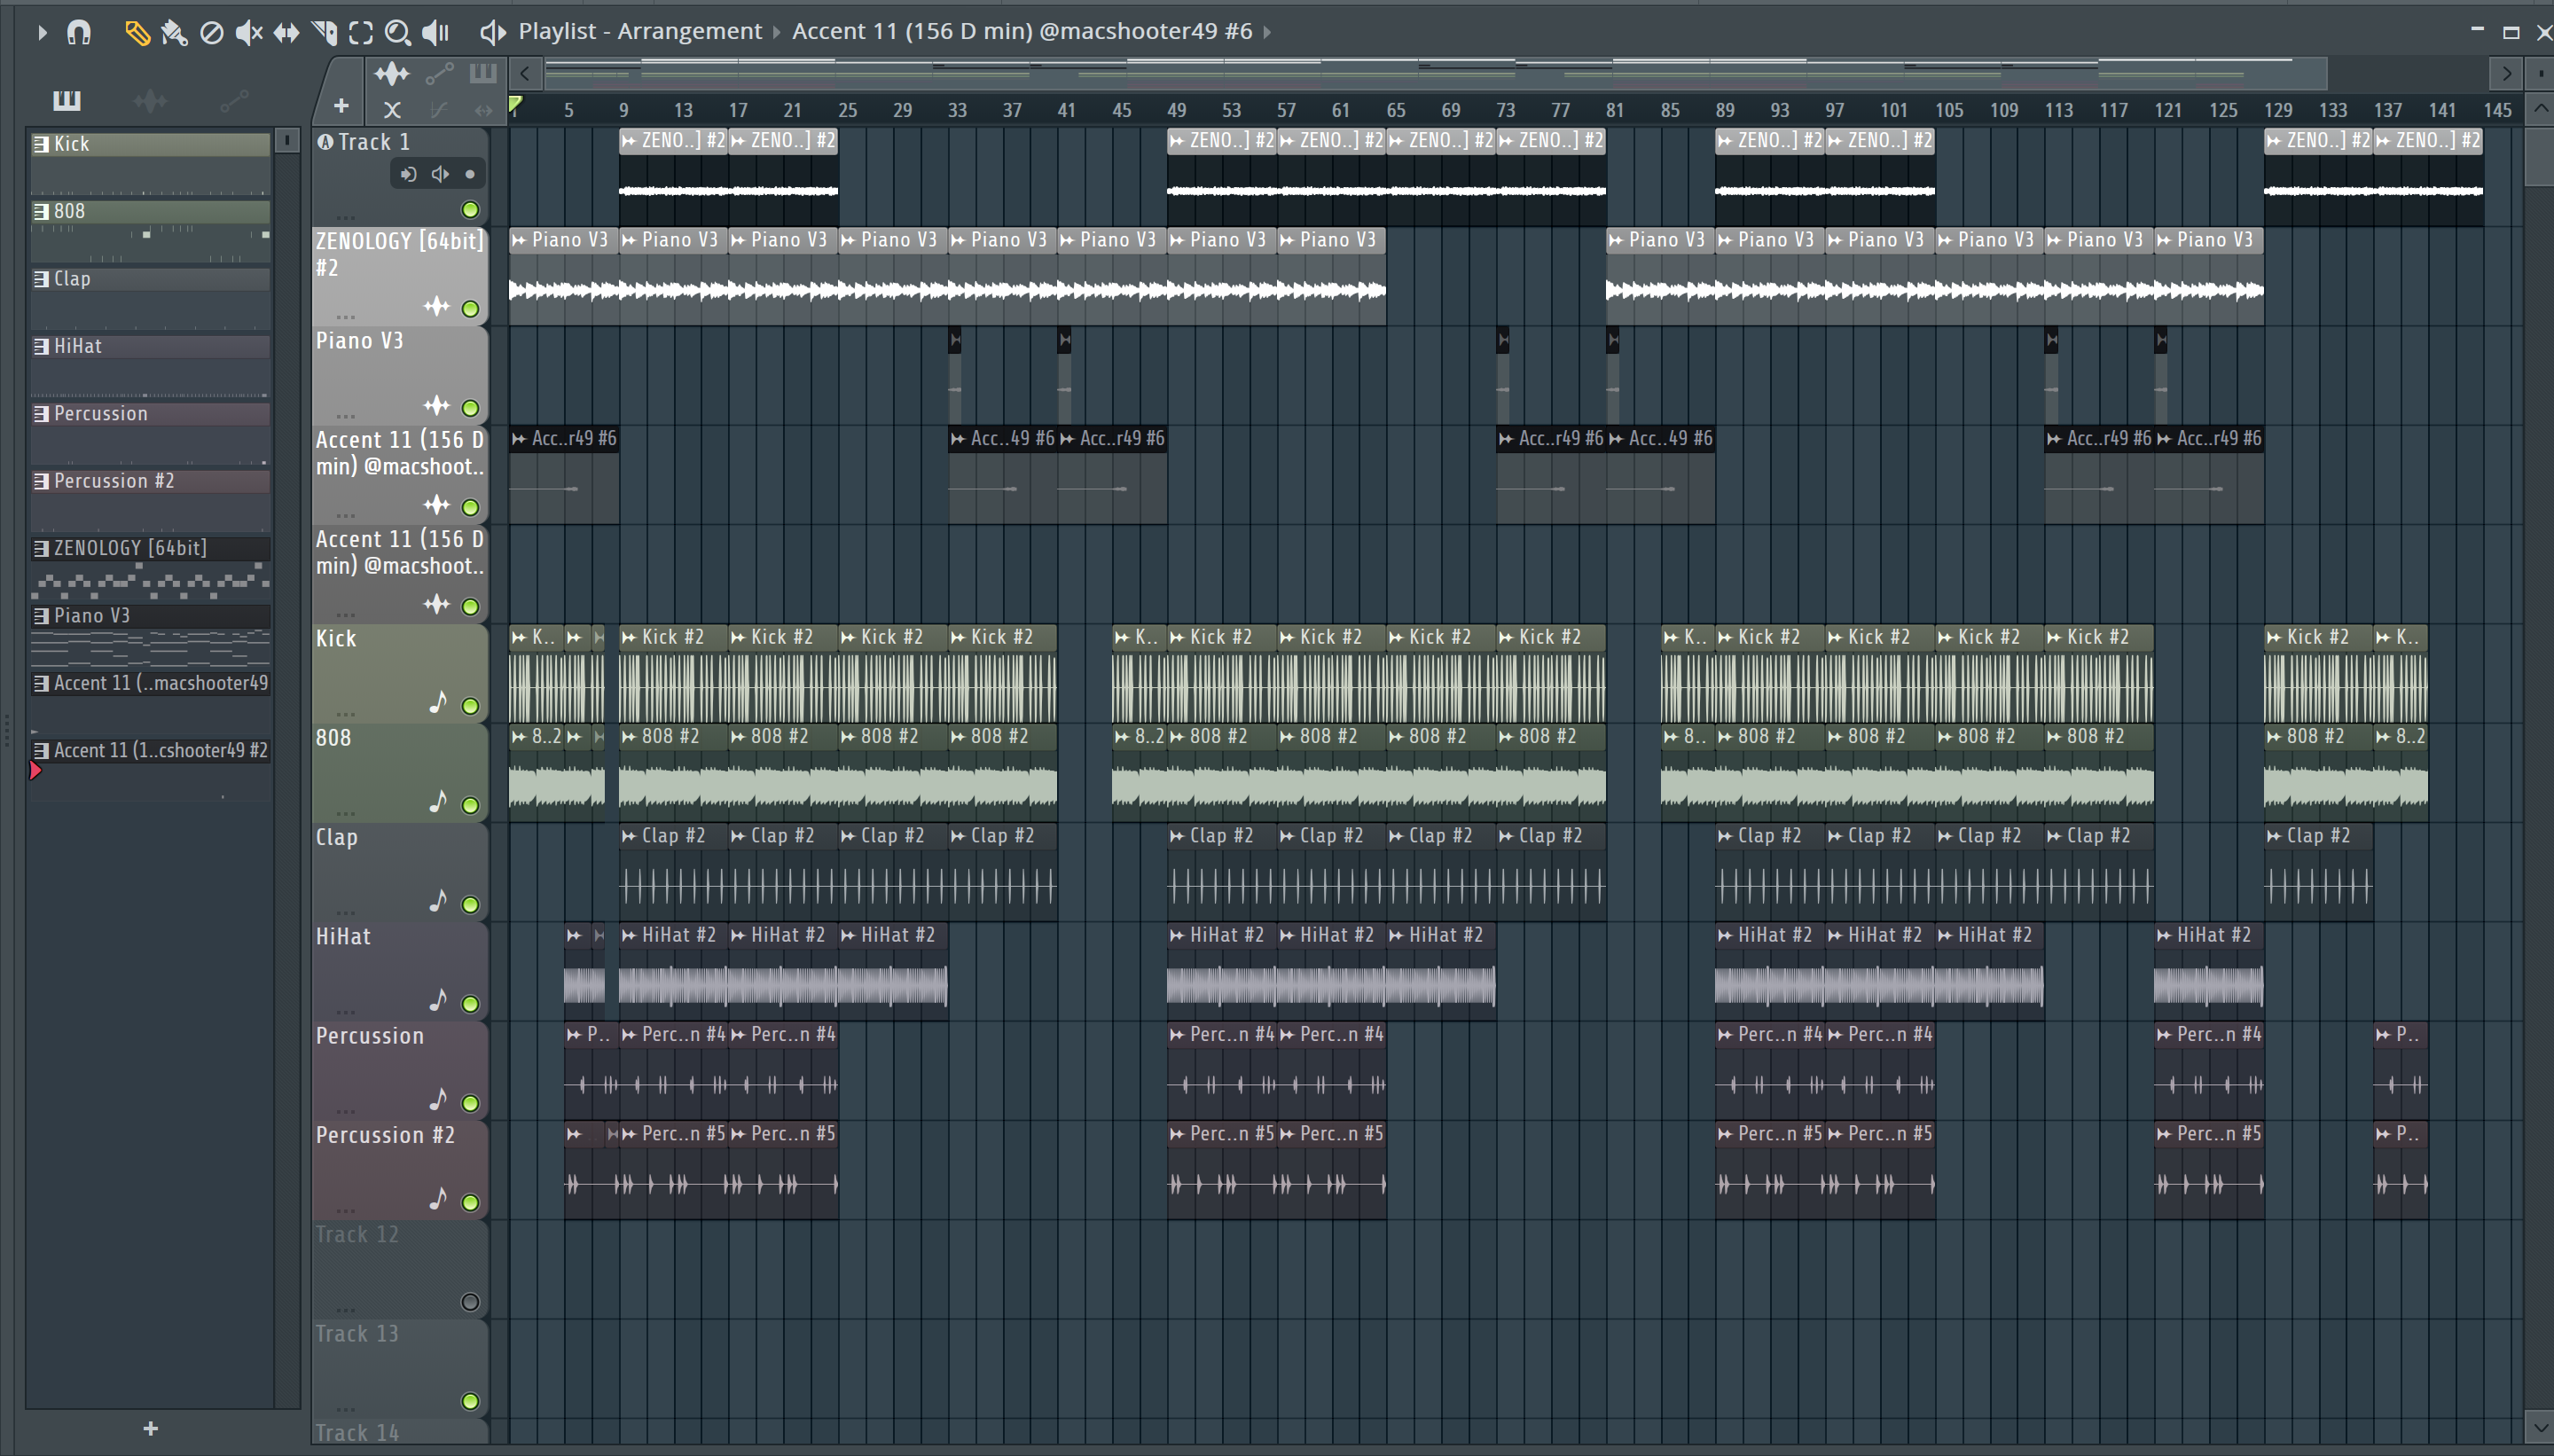Expand the arrow after Playlist - Arrangement
This screenshot has height=1456, width=2554.
[777, 32]
